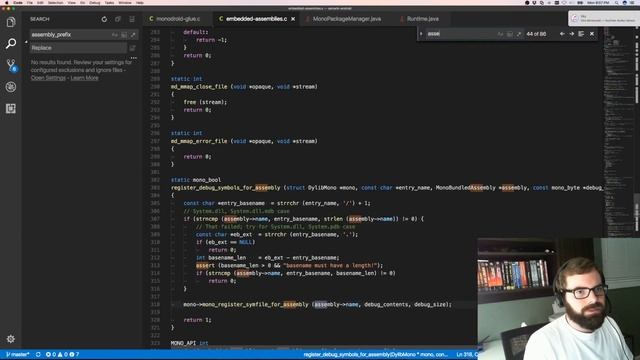Toggle Match Case in the sidebar search box
640x360 pixels.
(x=115, y=35)
